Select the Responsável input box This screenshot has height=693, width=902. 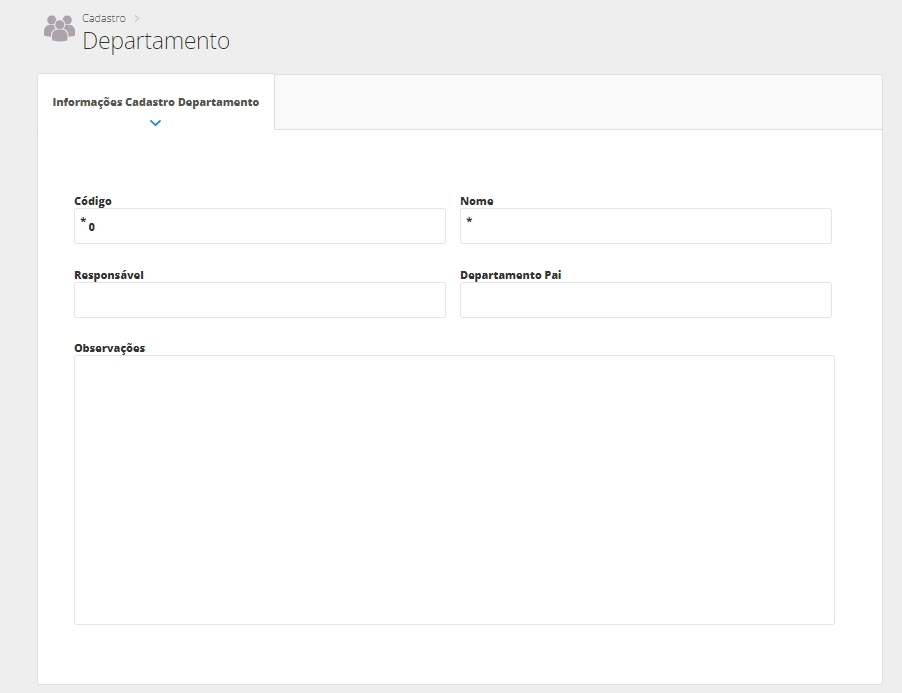[x=259, y=300]
